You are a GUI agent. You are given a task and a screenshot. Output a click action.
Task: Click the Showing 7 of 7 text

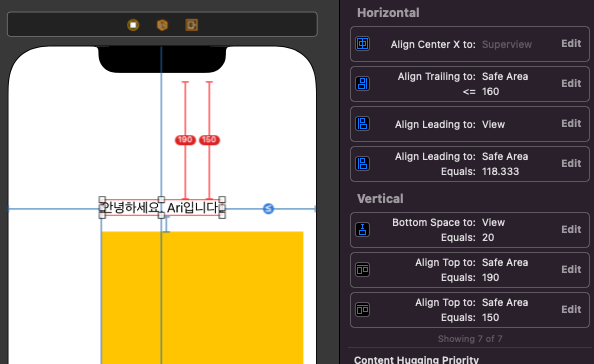[x=470, y=339]
